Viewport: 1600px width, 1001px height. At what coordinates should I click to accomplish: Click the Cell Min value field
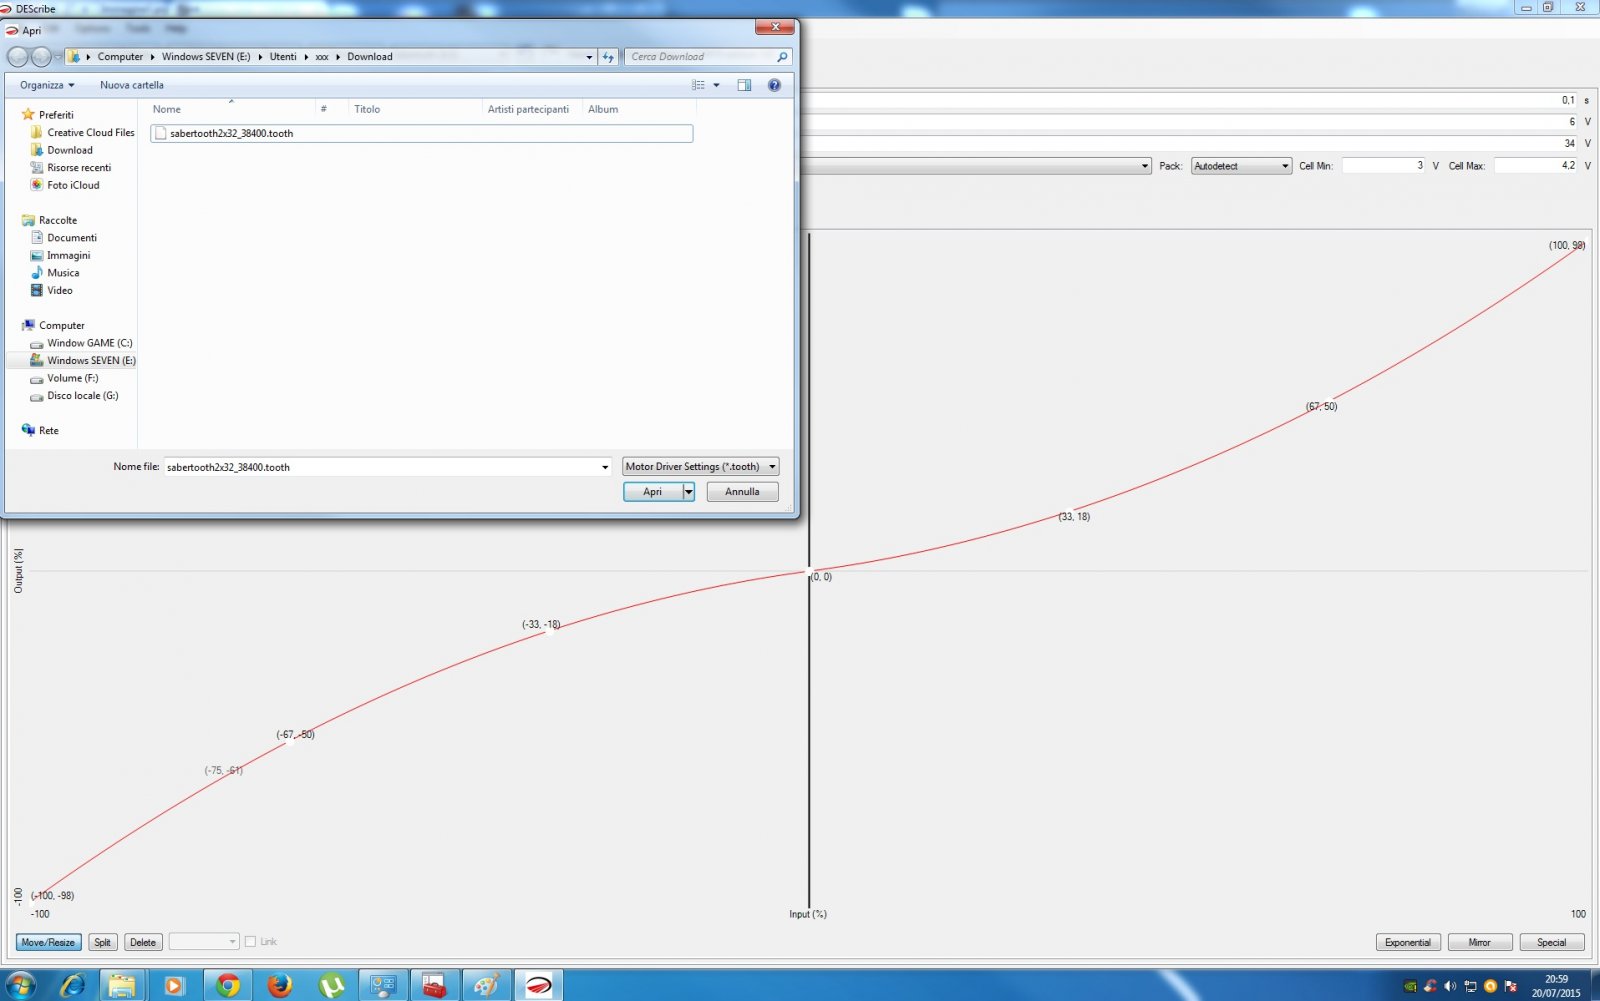point(1384,166)
